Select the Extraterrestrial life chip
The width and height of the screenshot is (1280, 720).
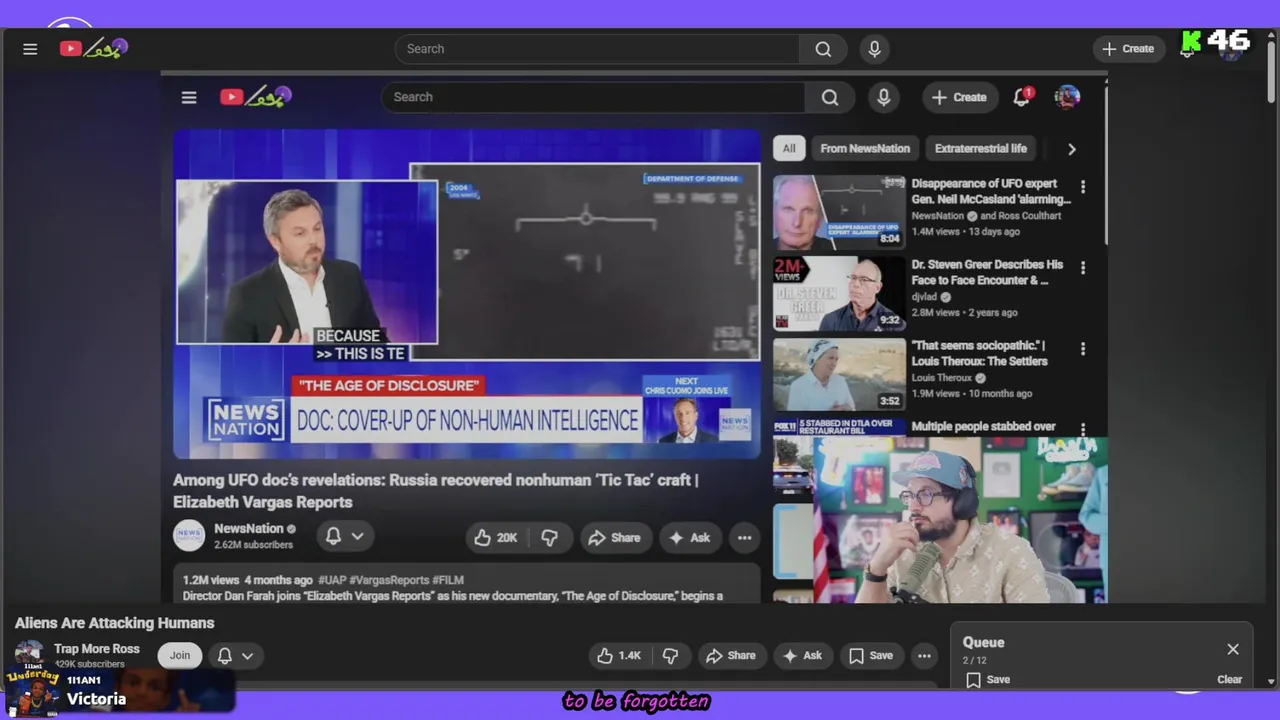pyautogui.click(x=980, y=148)
